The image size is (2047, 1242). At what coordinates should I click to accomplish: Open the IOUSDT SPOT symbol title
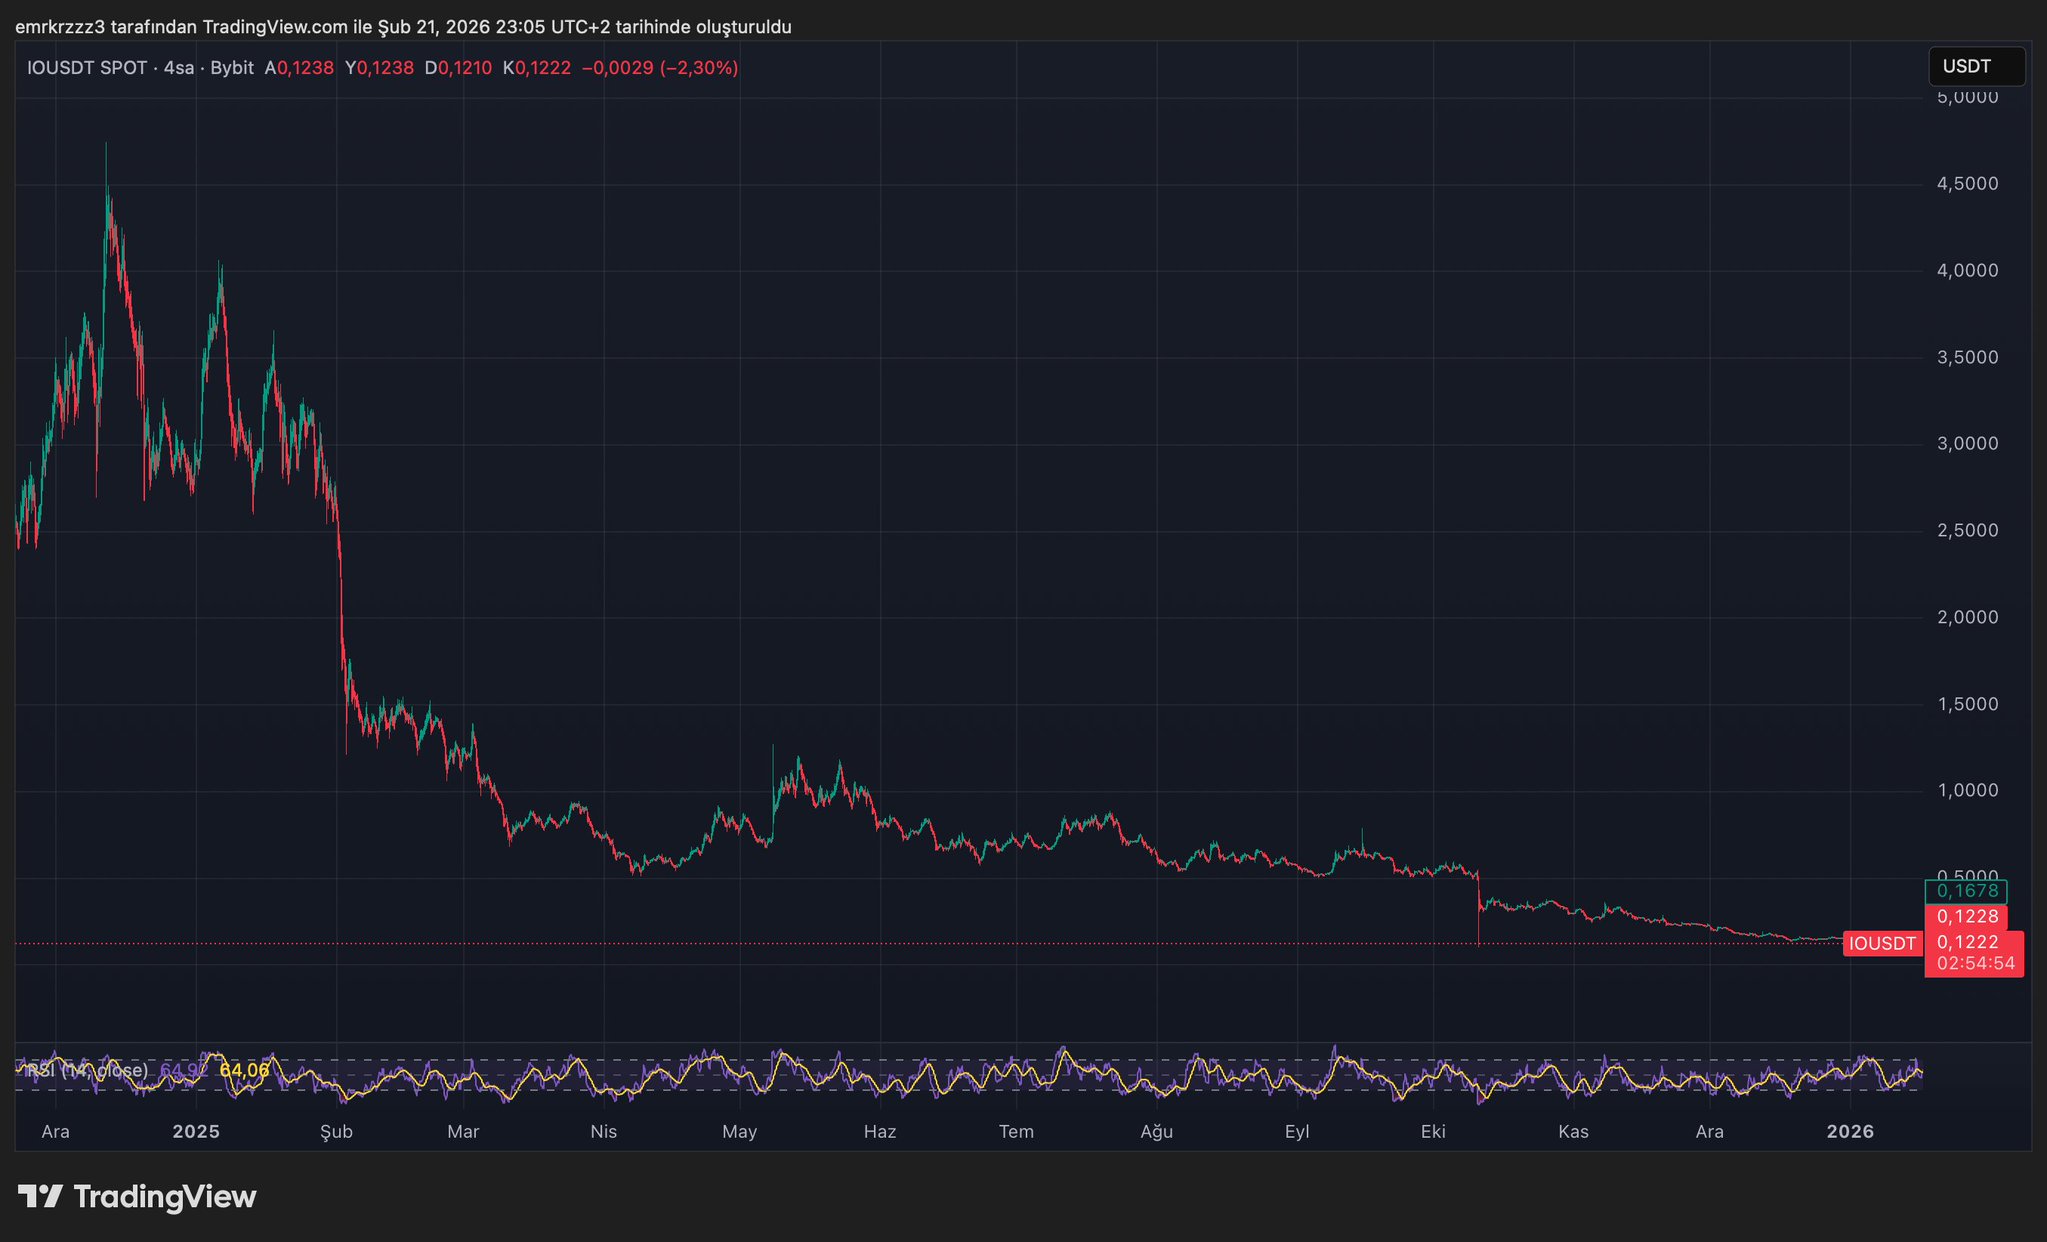[87, 68]
